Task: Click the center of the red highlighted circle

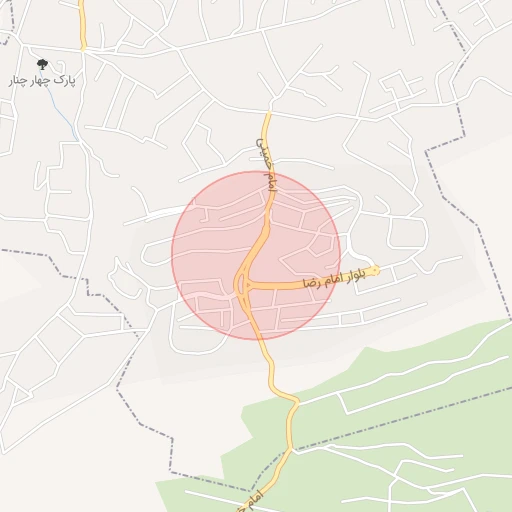Action: point(256,255)
